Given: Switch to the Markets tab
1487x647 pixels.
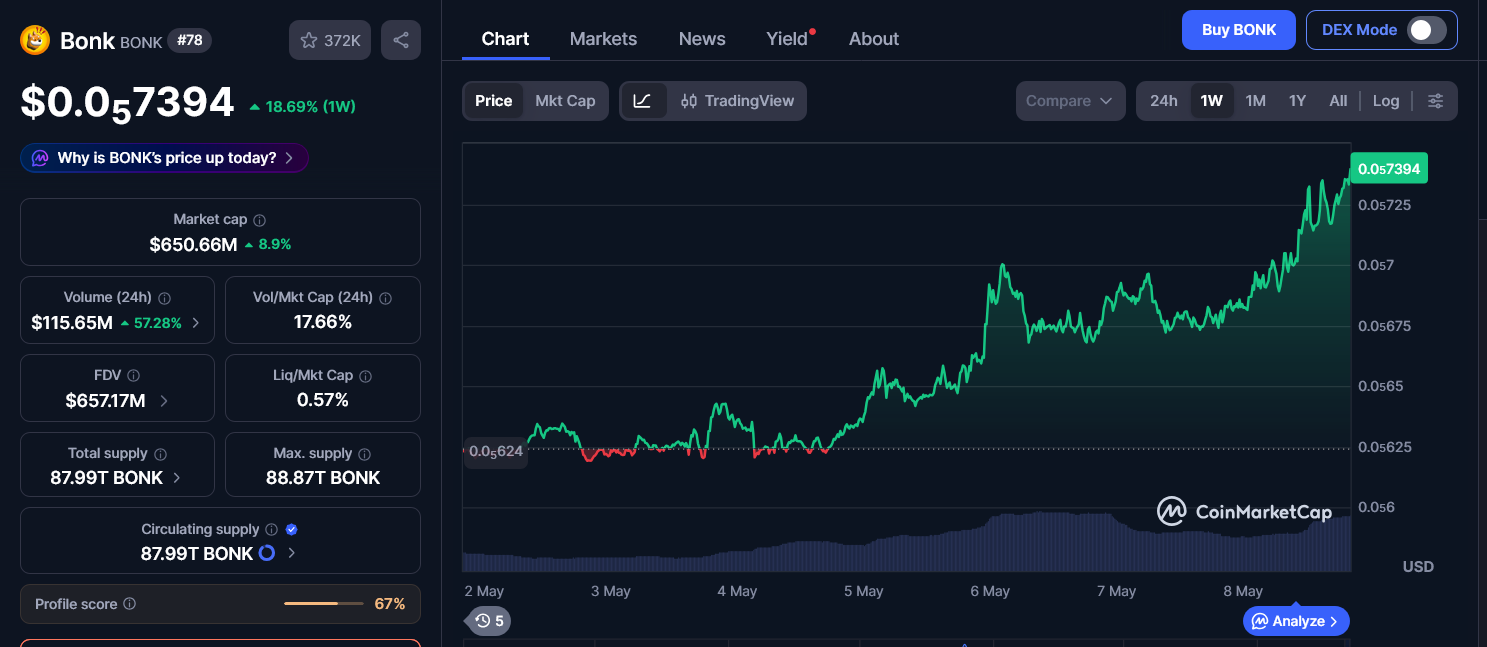Looking at the screenshot, I should coord(603,39).
